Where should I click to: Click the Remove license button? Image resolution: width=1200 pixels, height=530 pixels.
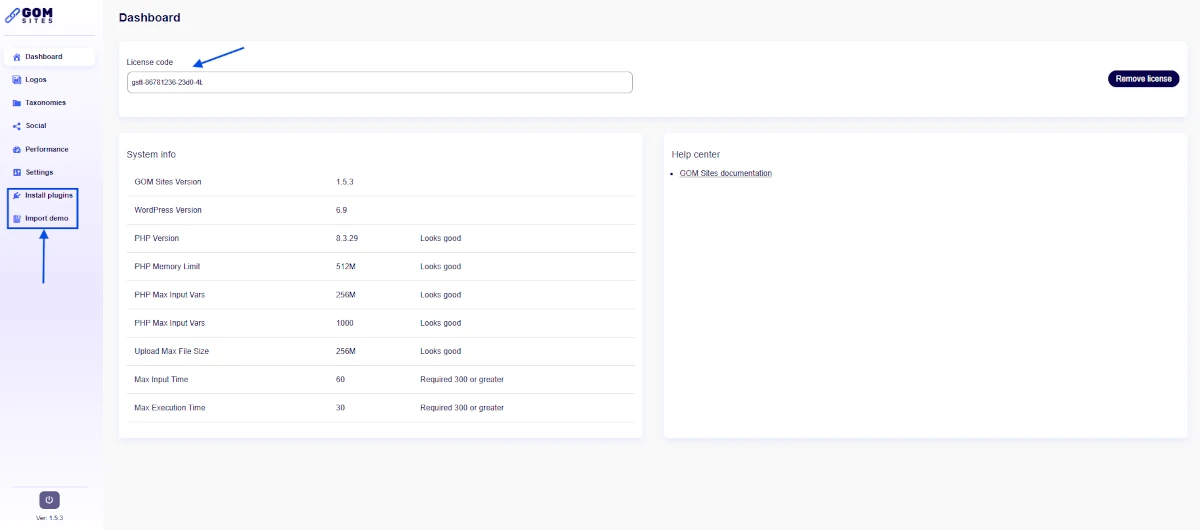pyautogui.click(x=1143, y=79)
